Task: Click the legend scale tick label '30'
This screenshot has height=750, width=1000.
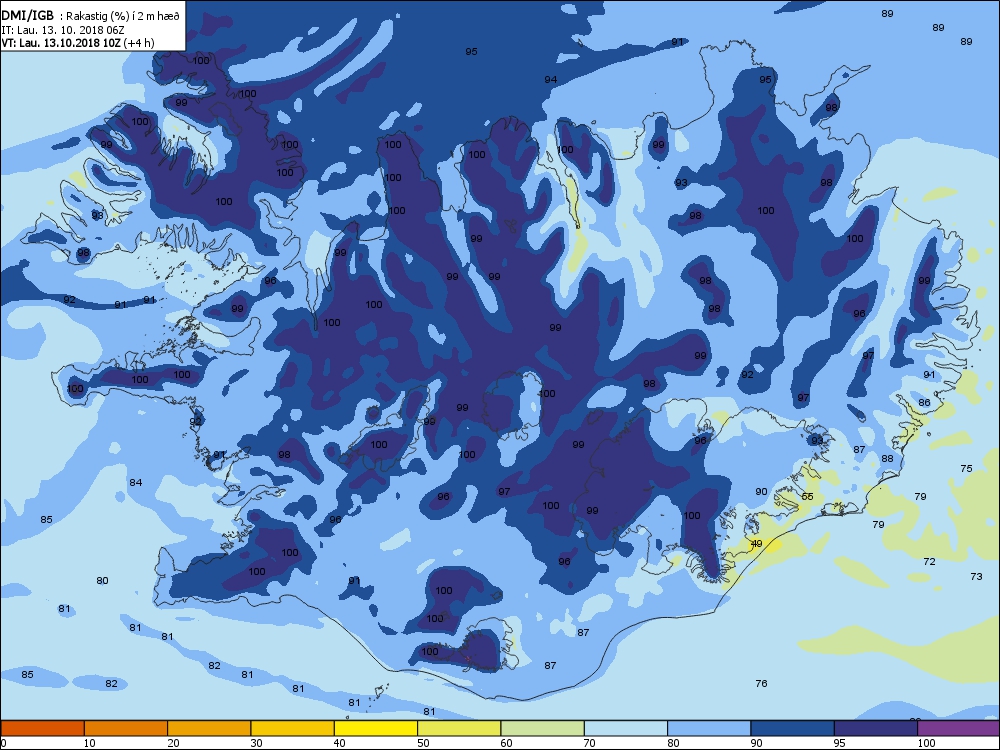Action: pos(256,743)
